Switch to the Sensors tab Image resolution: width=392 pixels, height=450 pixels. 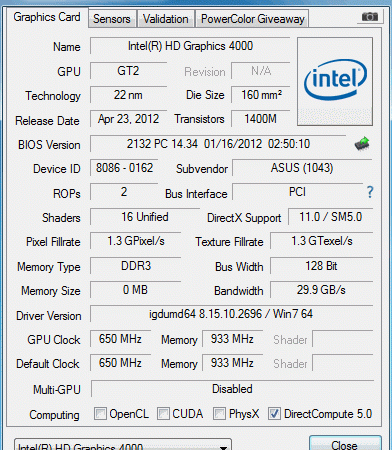coord(112,19)
